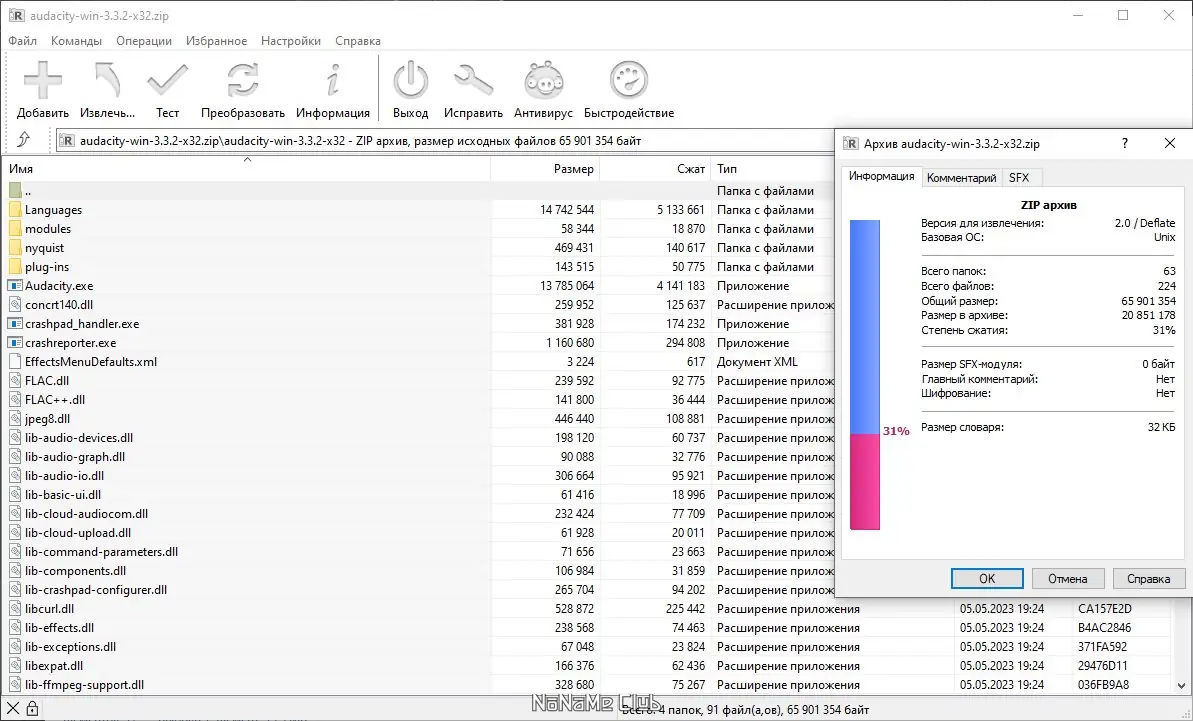1193x721 pixels.
Task: Select the parent folder '..' row
Action: (x=418, y=191)
